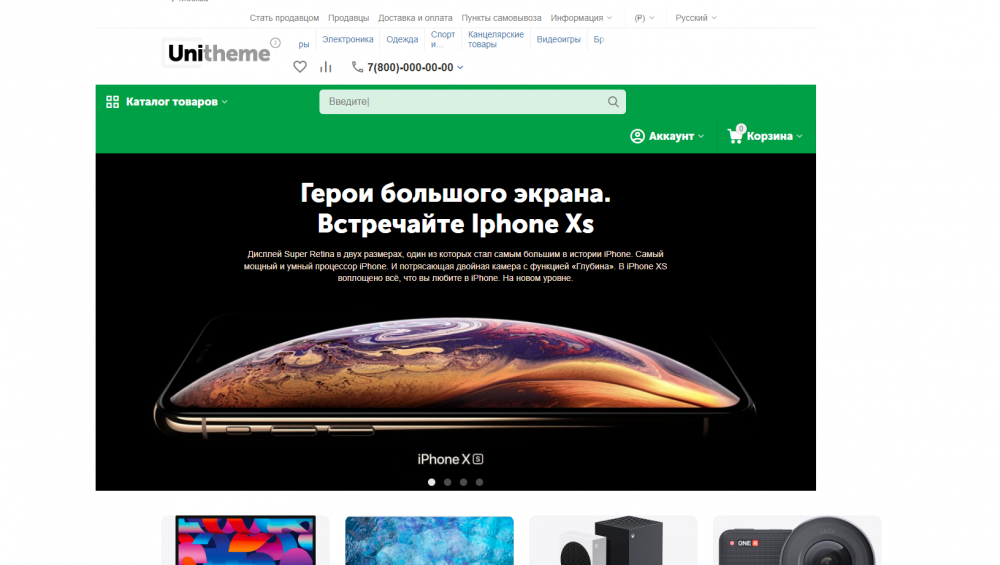Image resolution: width=1000 pixels, height=565 pixels.
Task: Click the search magnifier icon
Action: coord(613,101)
